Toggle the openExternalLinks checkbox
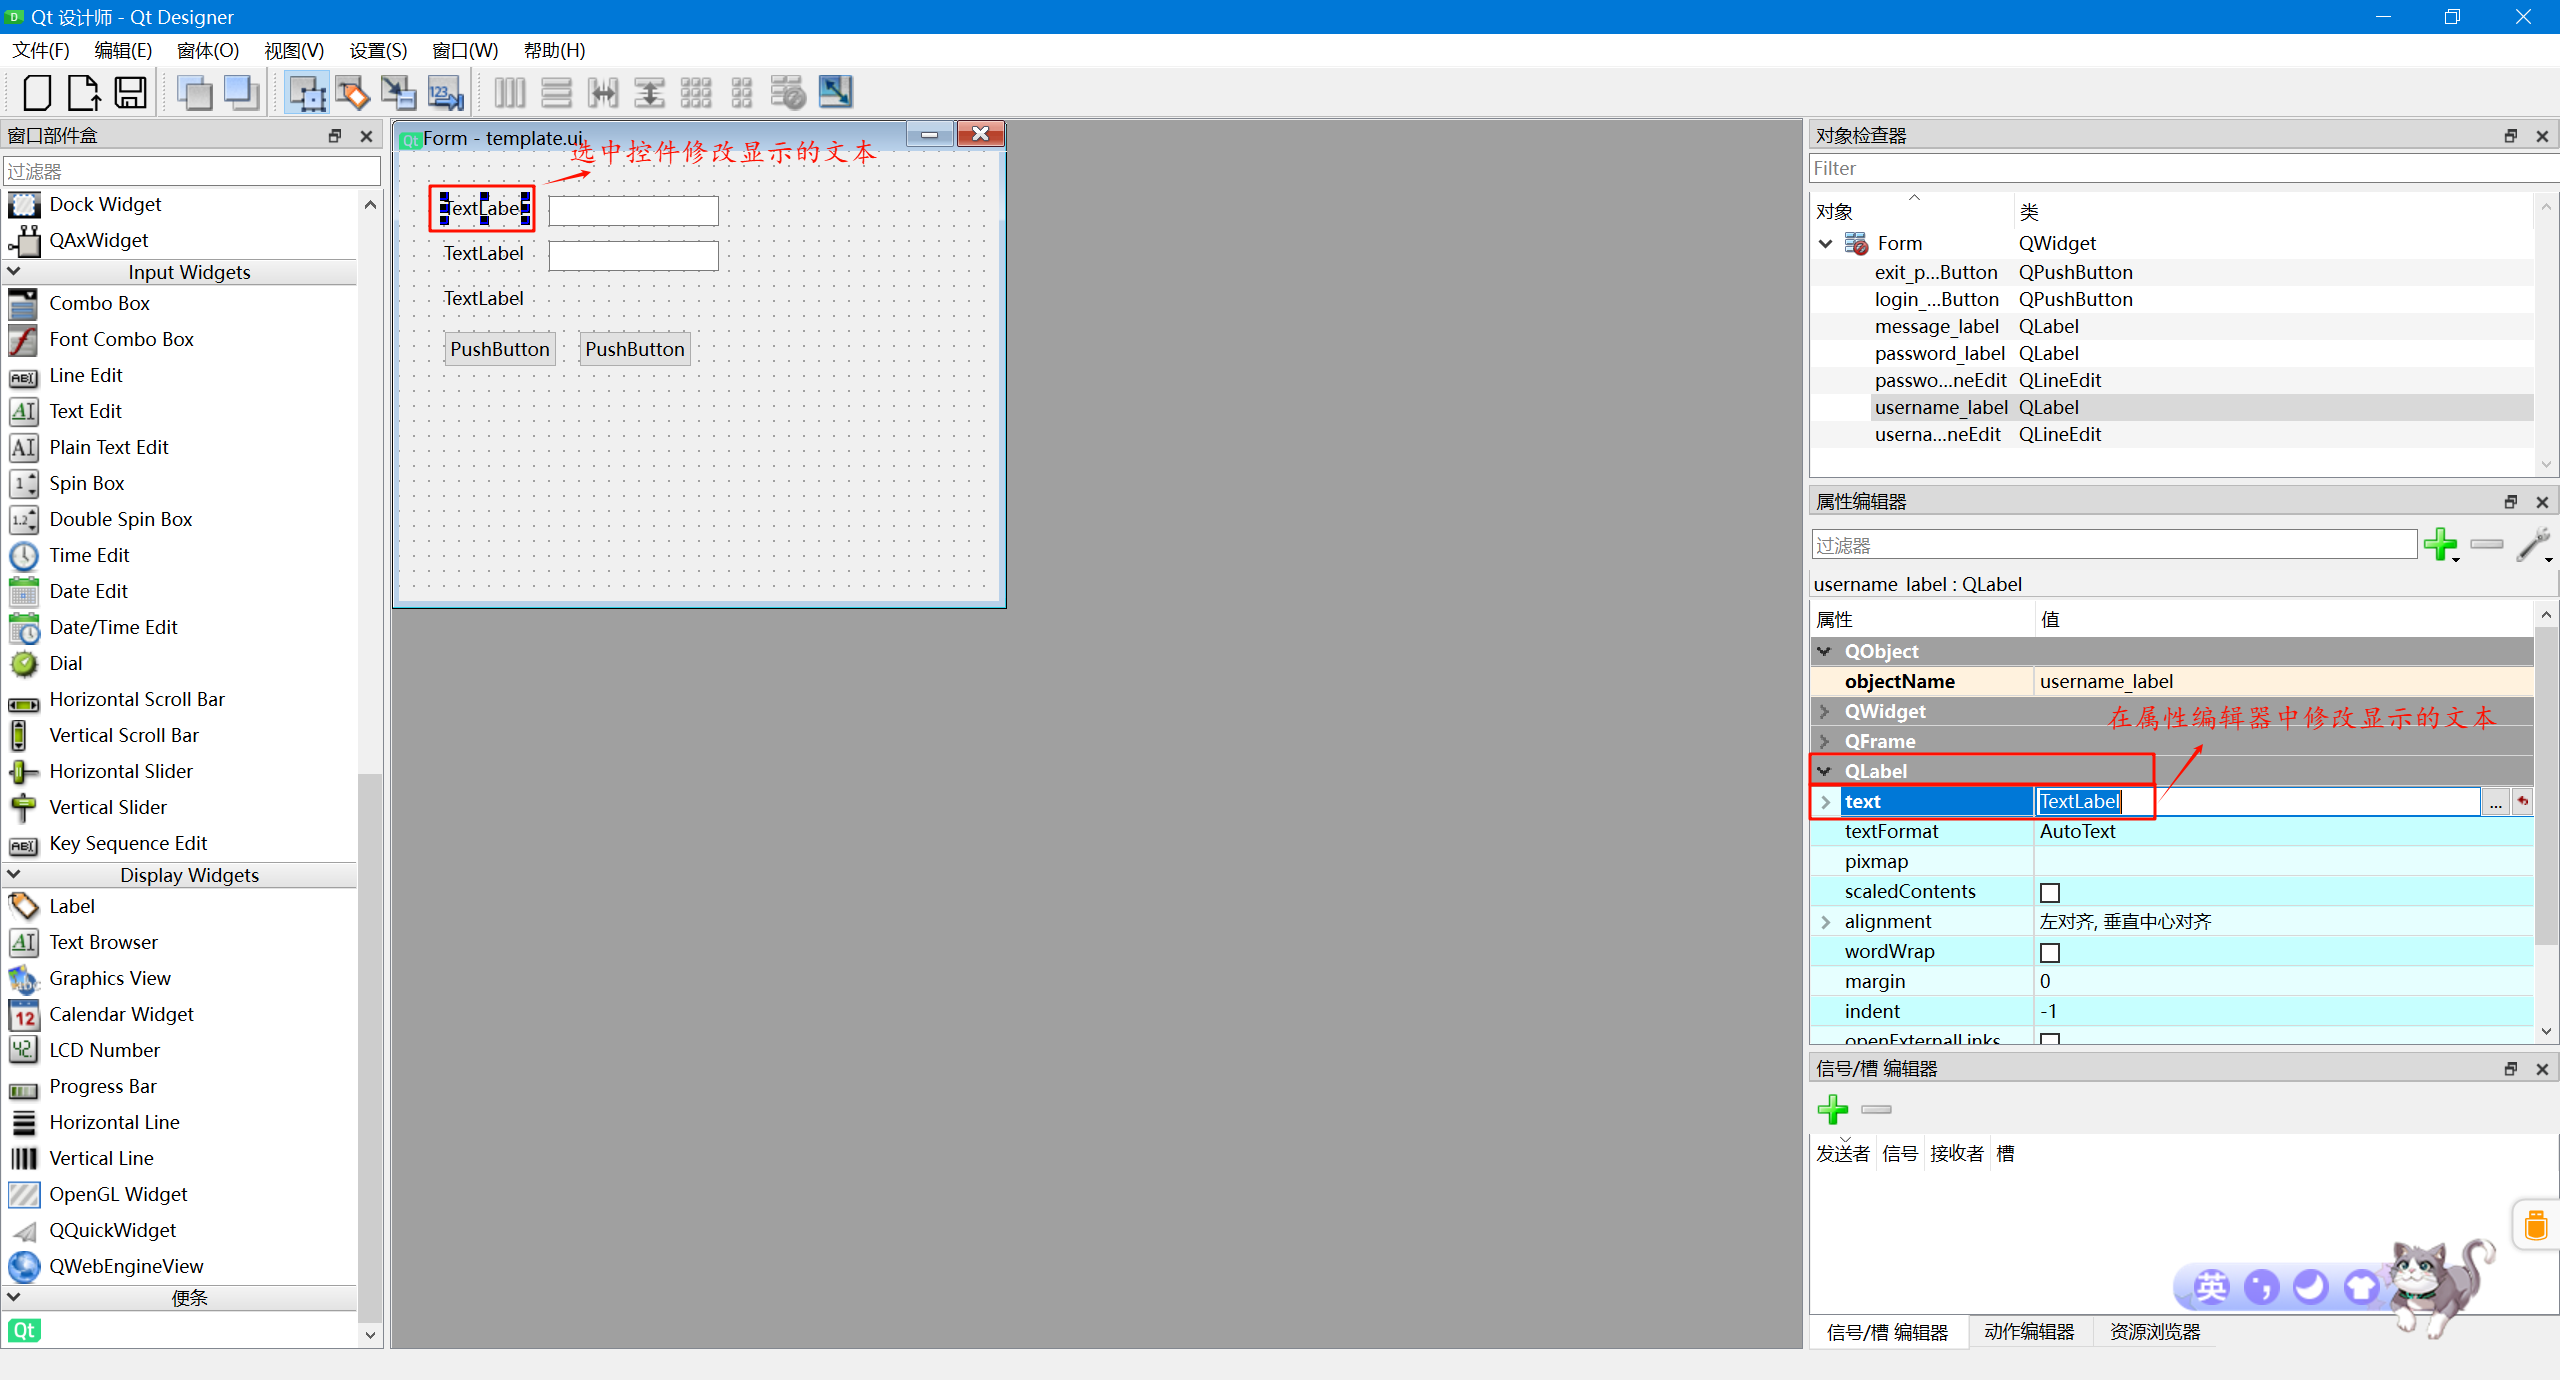Image resolution: width=2560 pixels, height=1380 pixels. tap(2050, 1039)
